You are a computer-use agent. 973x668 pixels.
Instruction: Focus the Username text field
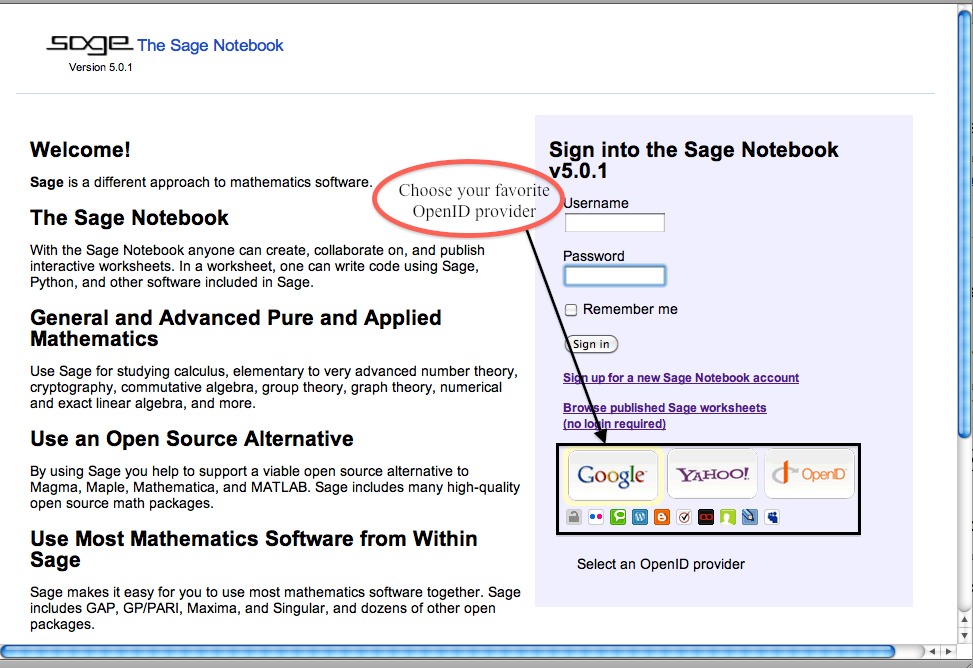(x=614, y=222)
